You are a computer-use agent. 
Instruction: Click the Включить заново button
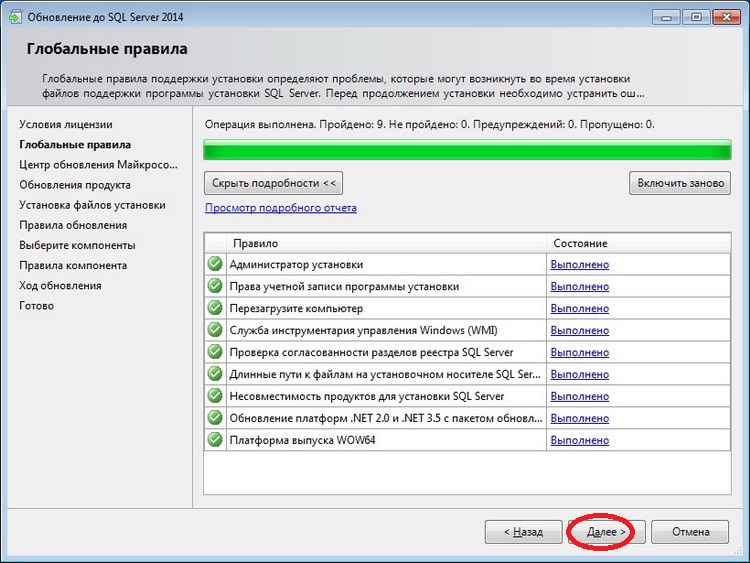(680, 183)
